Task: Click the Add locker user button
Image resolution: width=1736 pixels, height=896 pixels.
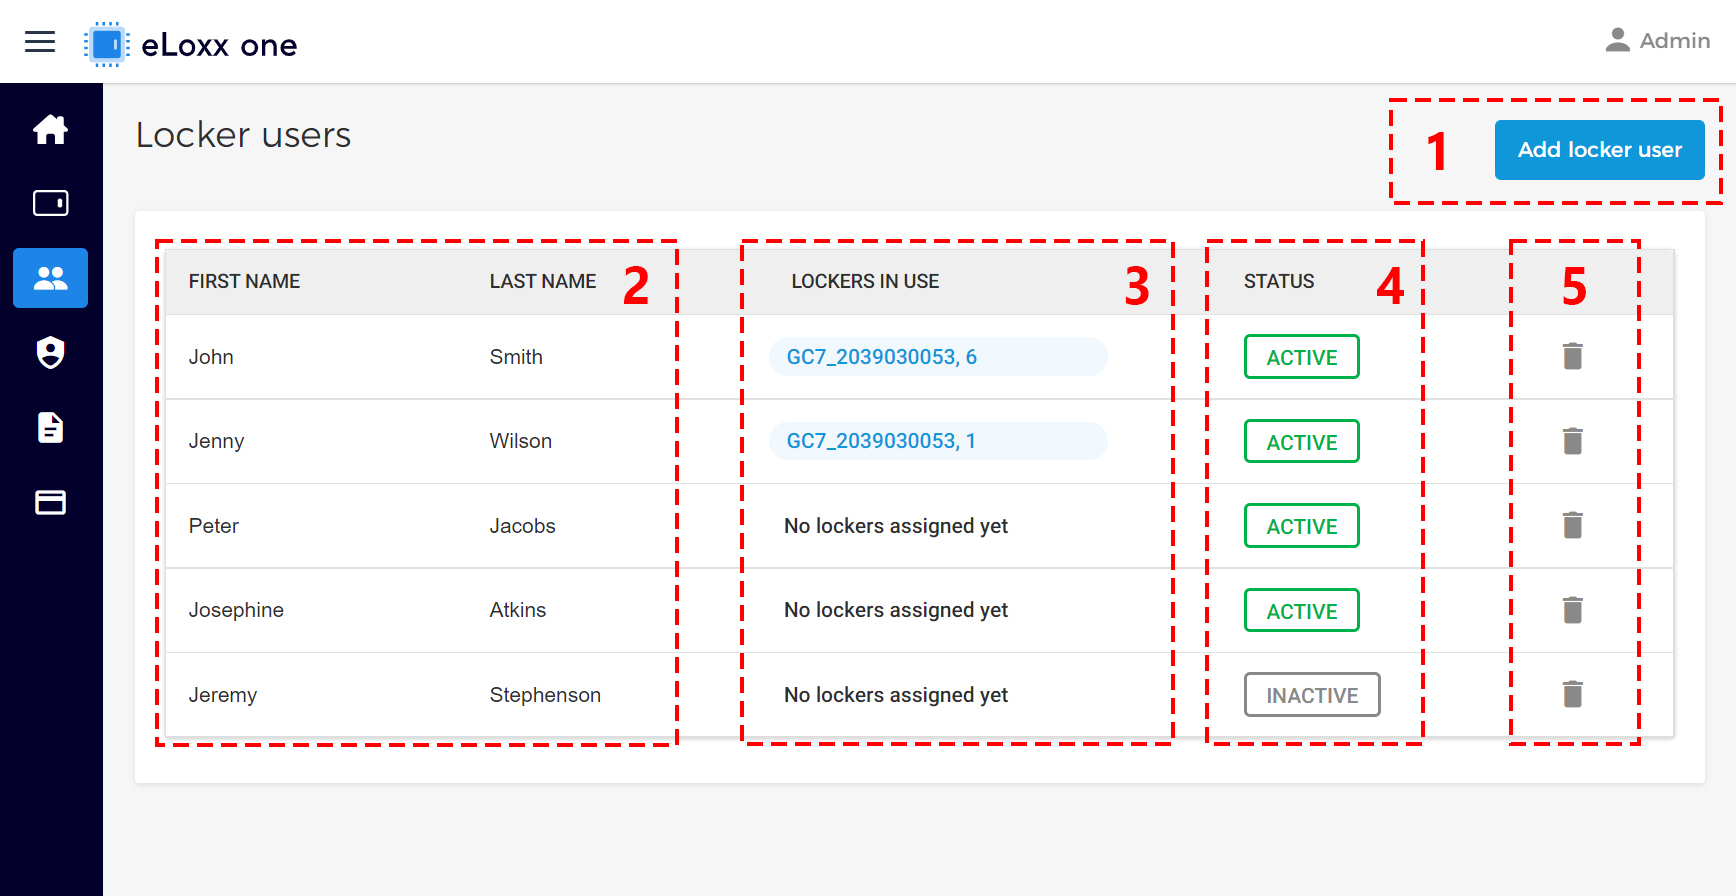Action: tap(1600, 150)
